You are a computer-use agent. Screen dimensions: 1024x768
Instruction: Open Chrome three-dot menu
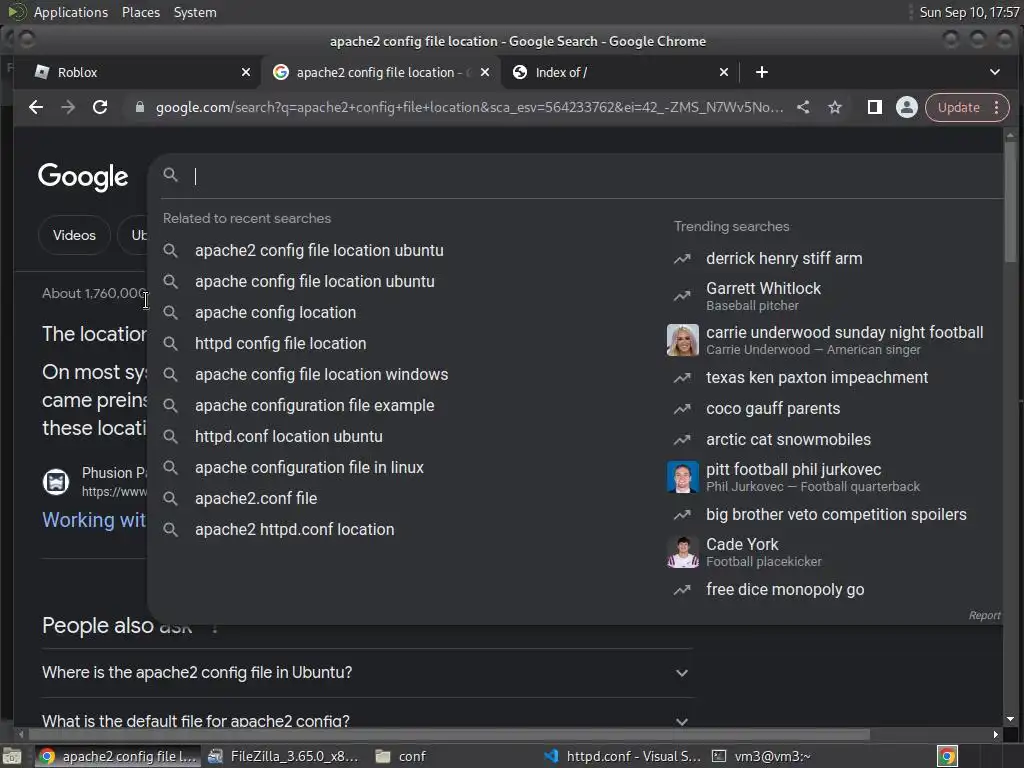pyautogui.click(x=997, y=107)
